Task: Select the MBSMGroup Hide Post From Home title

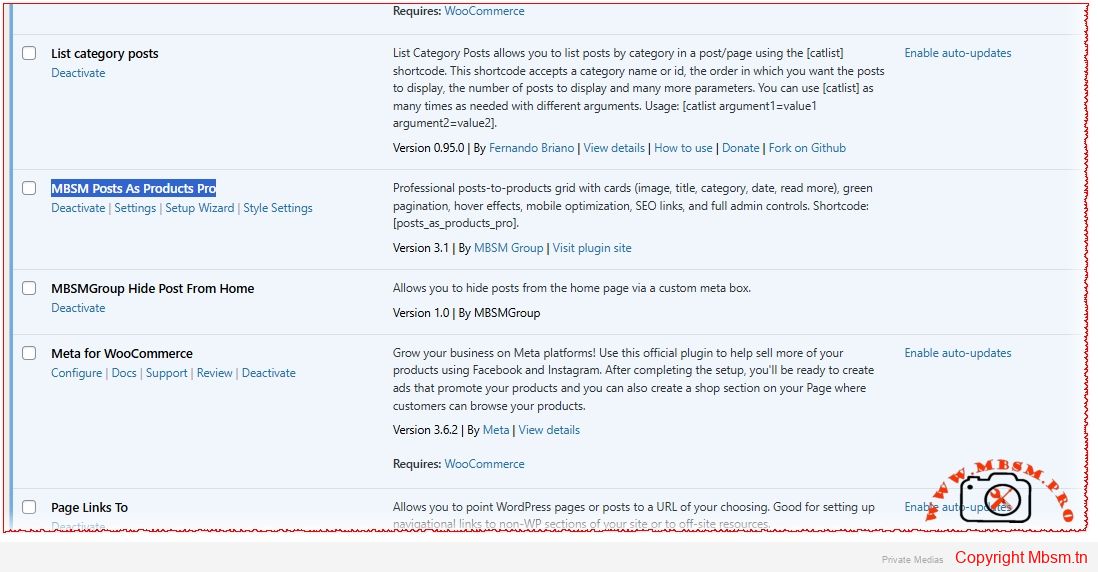Action: pos(153,288)
